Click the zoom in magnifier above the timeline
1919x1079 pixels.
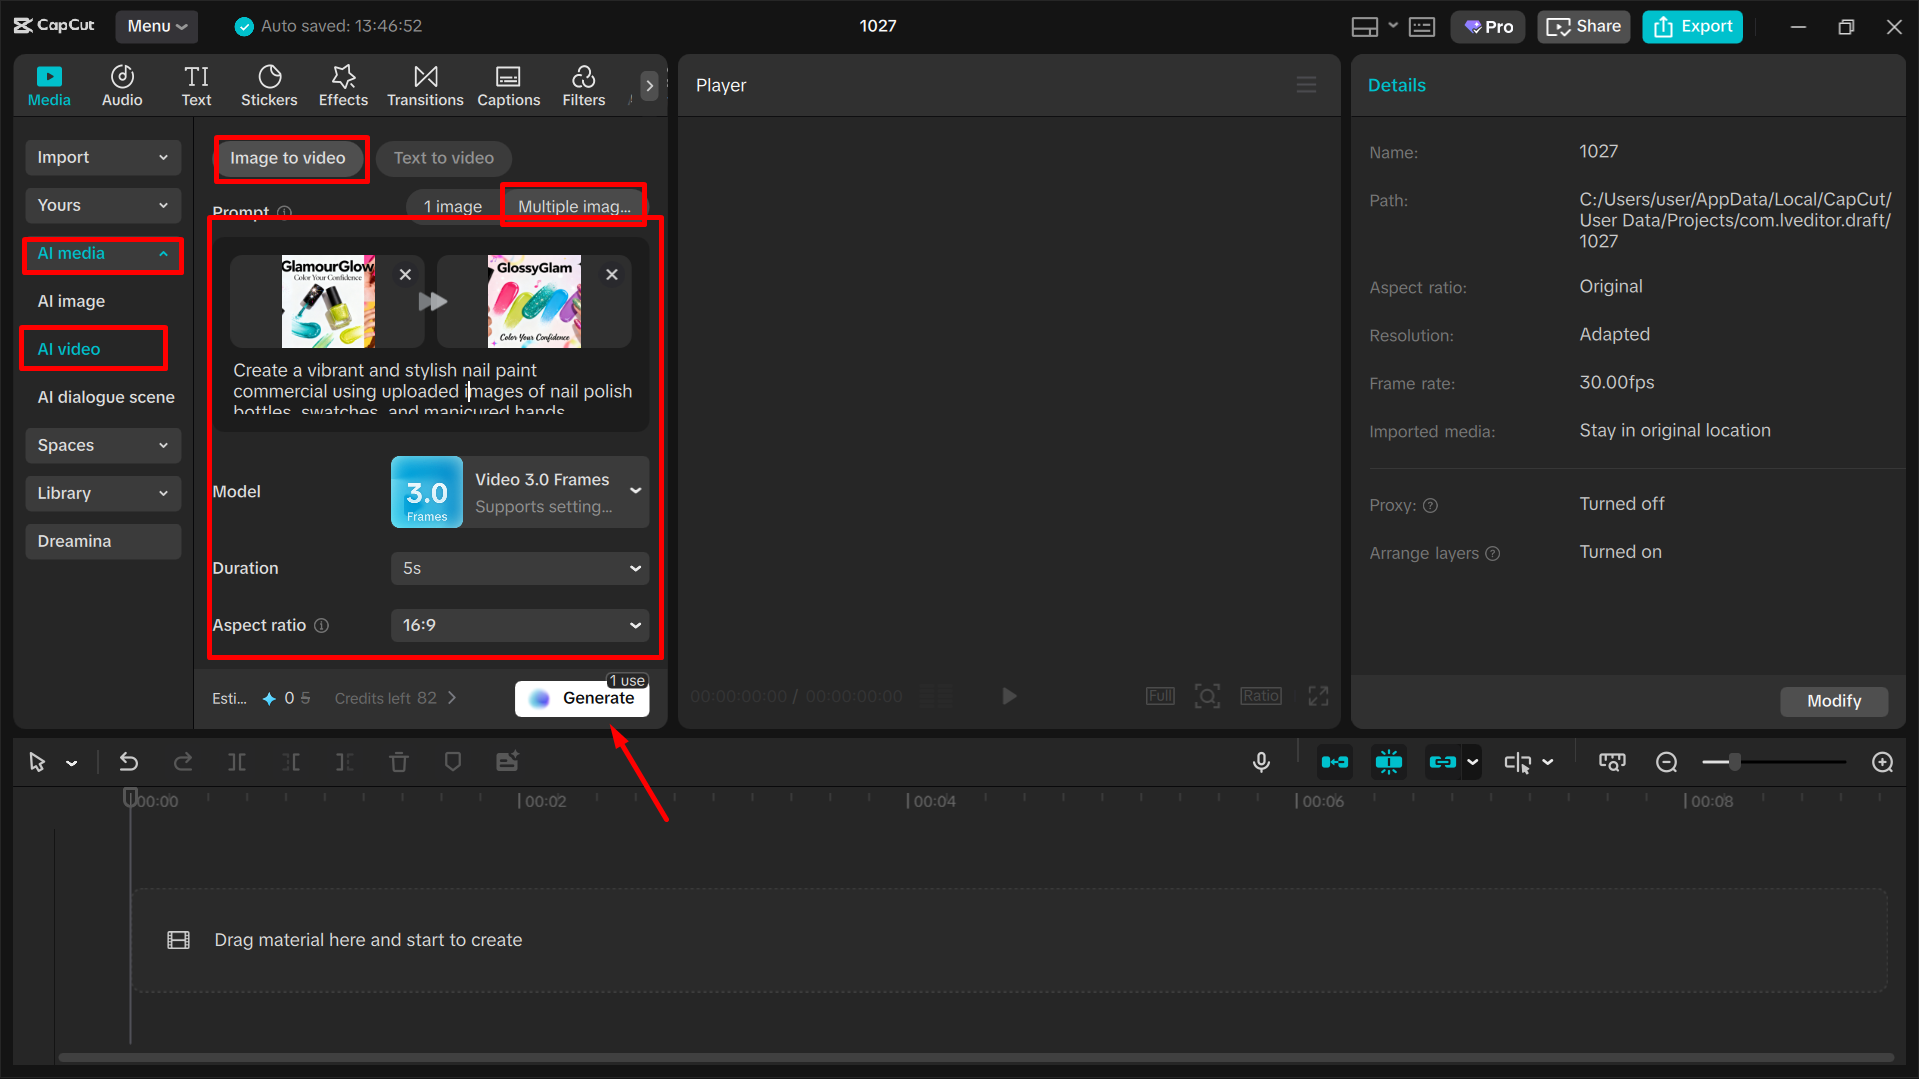(1882, 762)
